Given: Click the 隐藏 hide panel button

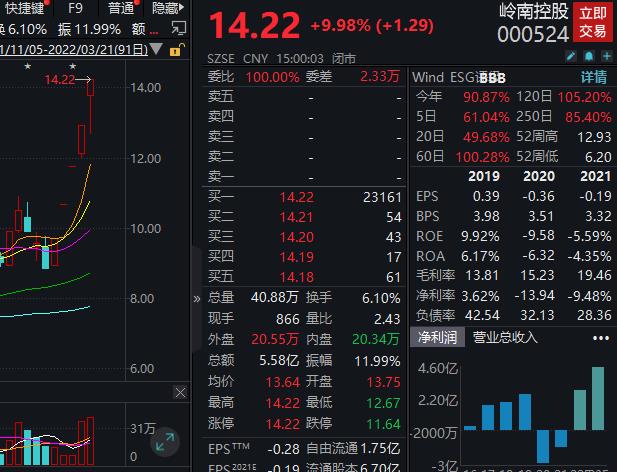Looking at the screenshot, I should [x=168, y=7].
